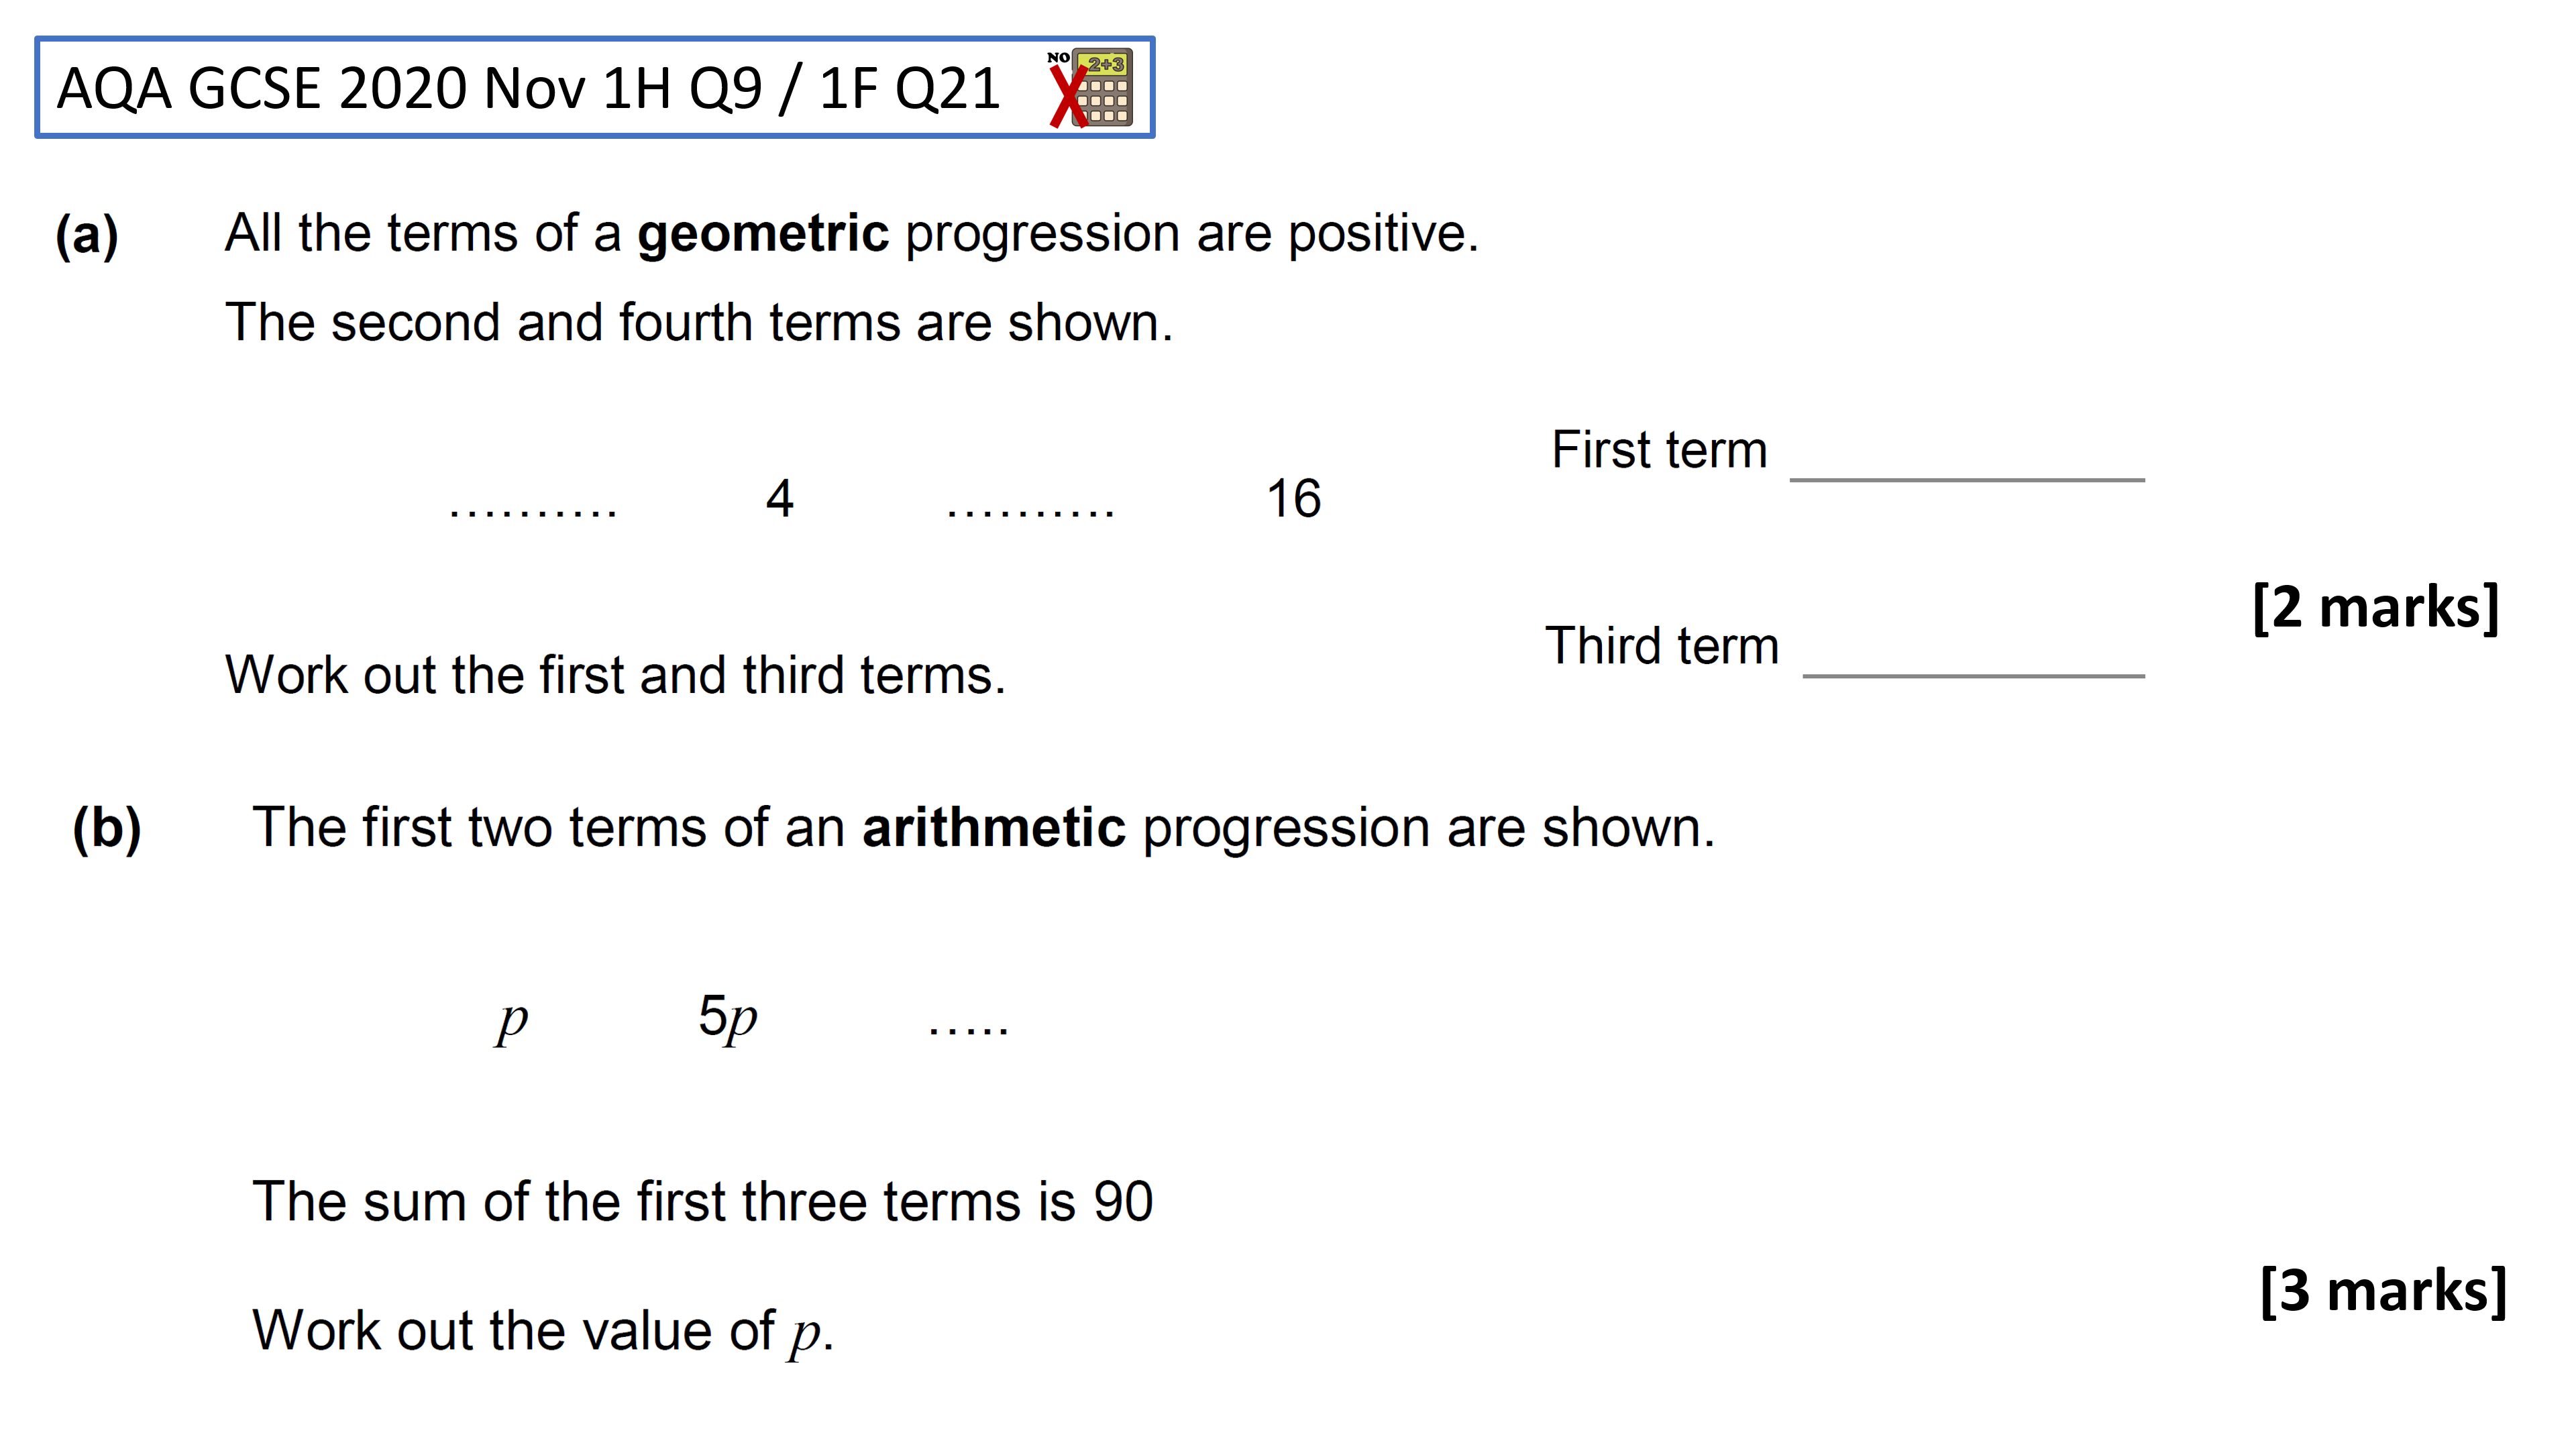Select the AQA GCSE 2020 Nov title box

[x=595, y=88]
